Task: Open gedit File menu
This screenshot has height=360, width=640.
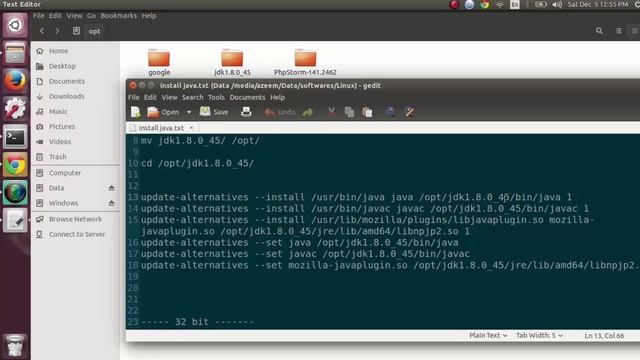Action: 133,98
